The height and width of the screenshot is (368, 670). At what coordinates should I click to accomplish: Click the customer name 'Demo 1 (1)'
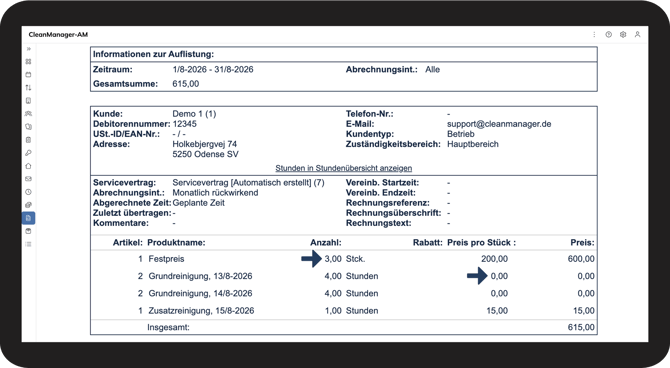point(194,114)
